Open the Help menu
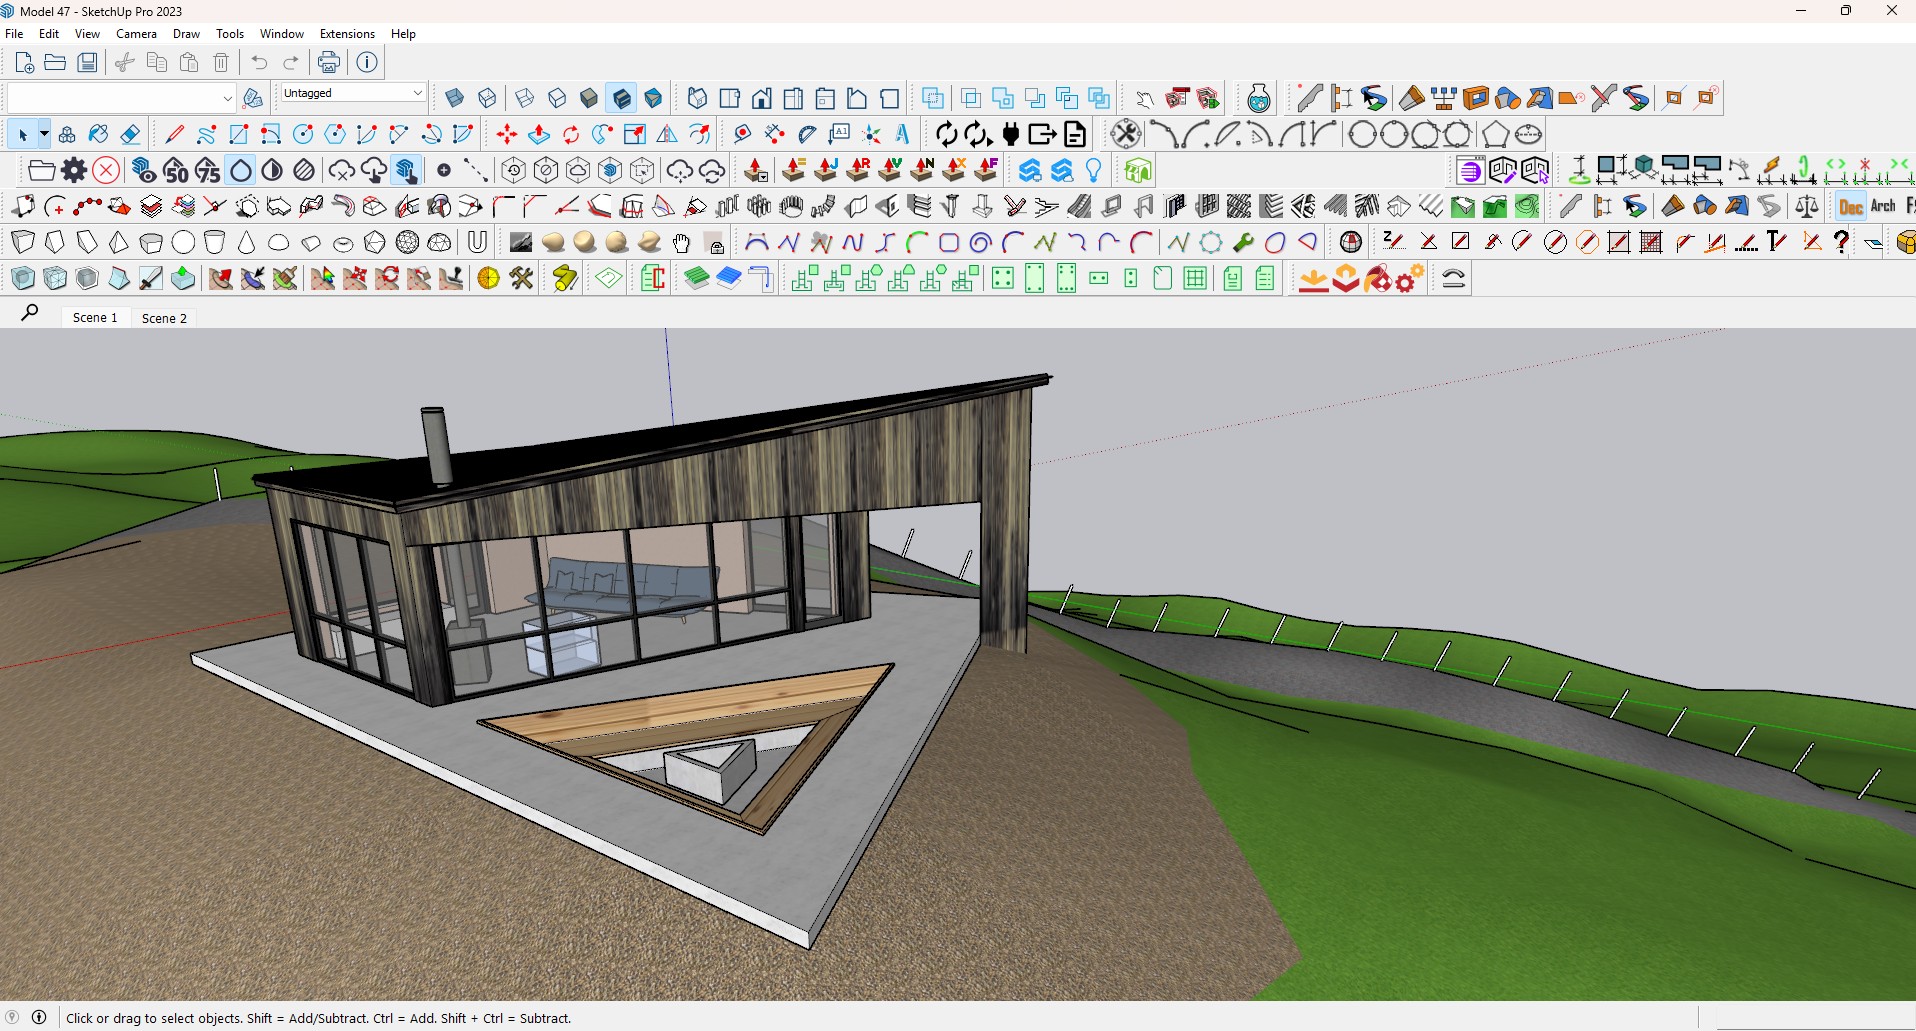The height and width of the screenshot is (1031, 1916). 403,34
